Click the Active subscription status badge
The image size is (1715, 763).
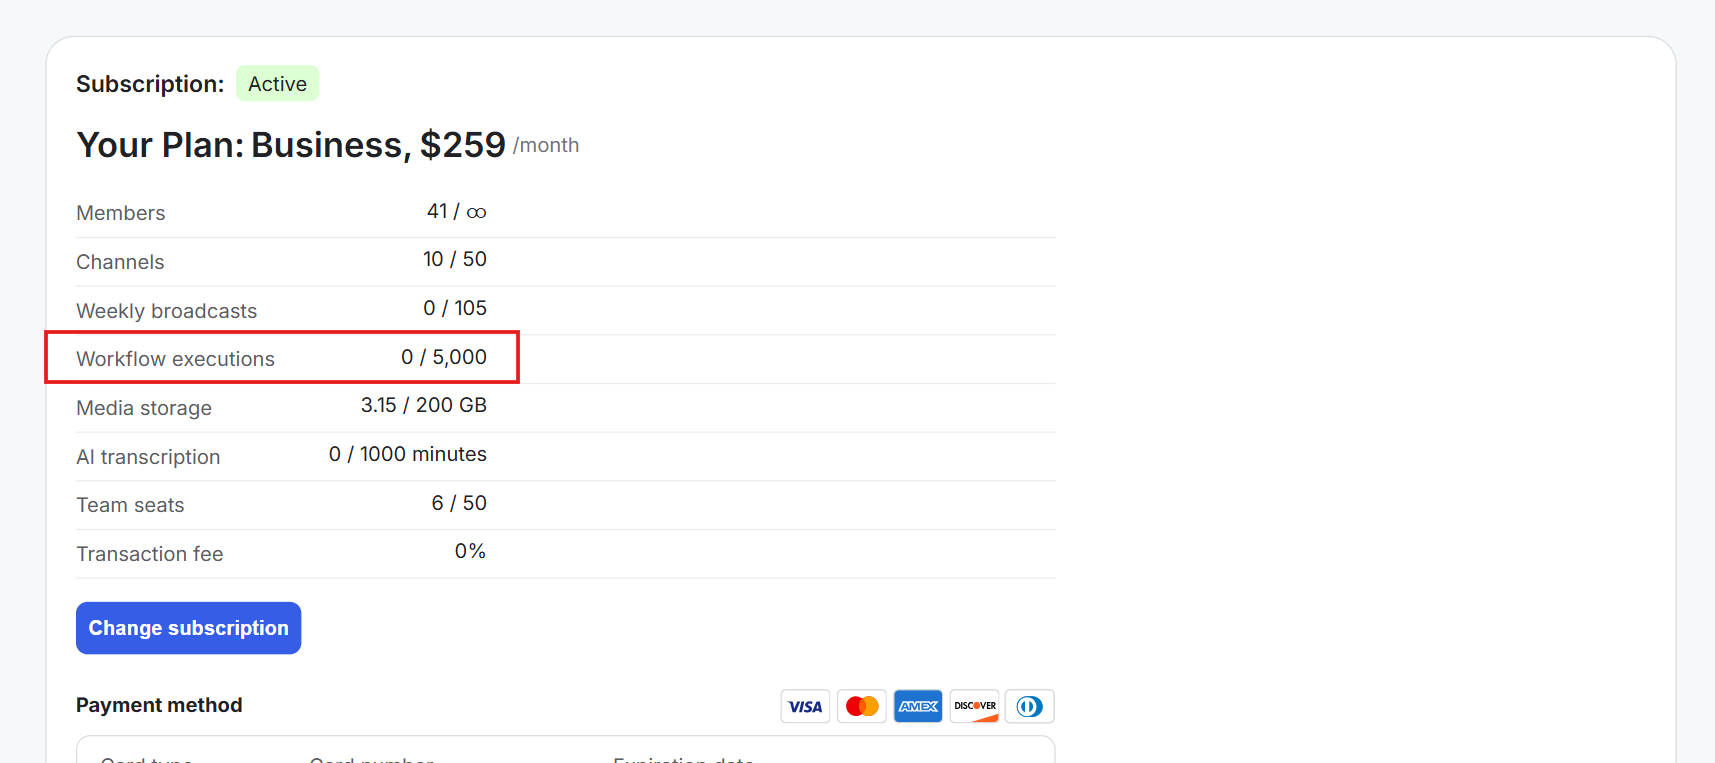pyautogui.click(x=278, y=84)
